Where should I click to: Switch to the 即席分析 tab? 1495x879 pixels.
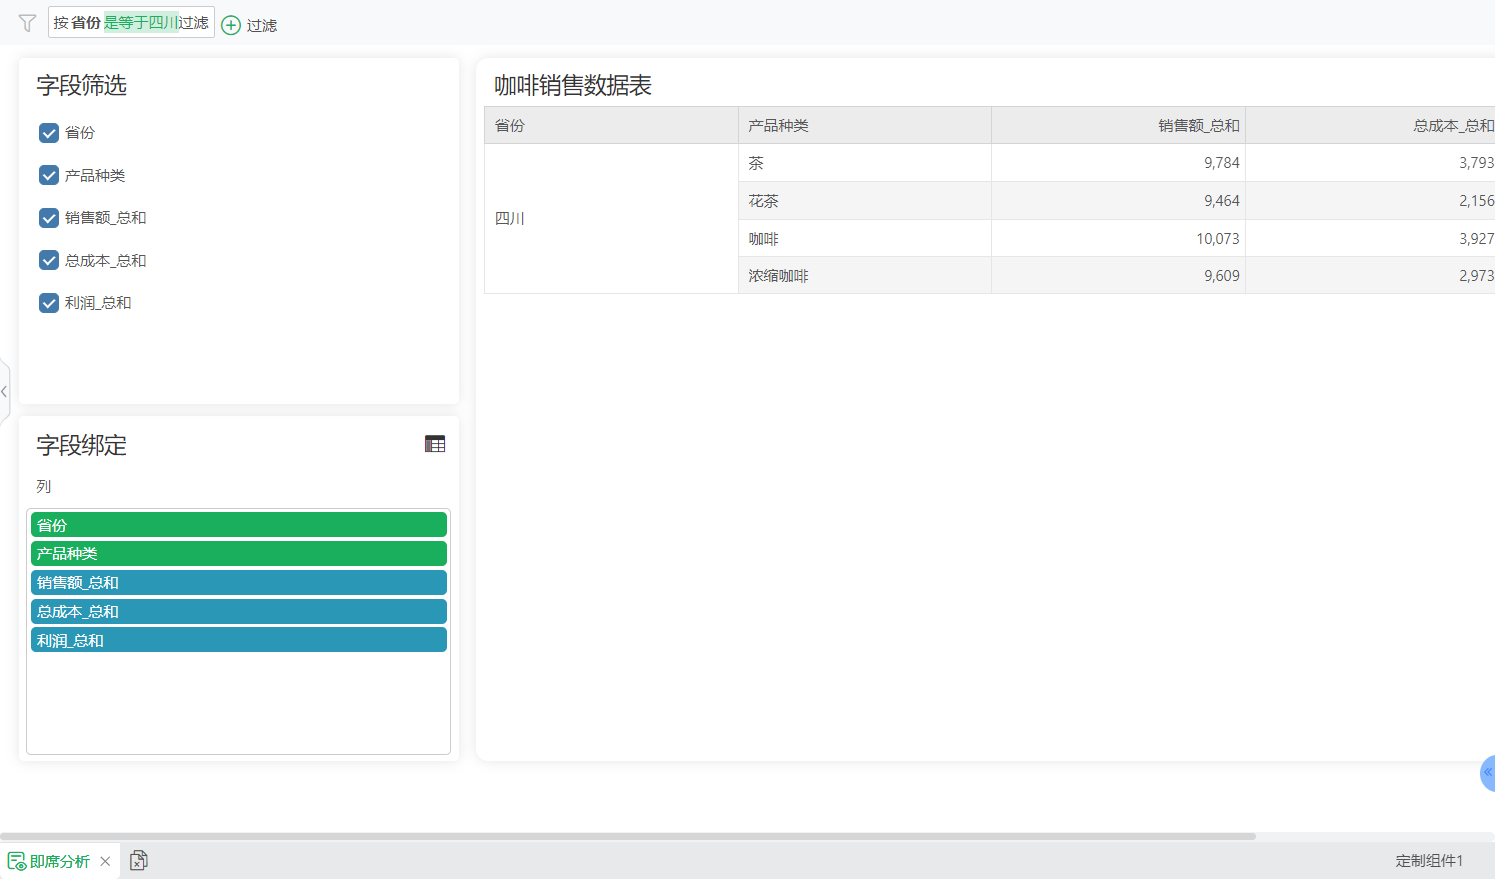coord(60,861)
